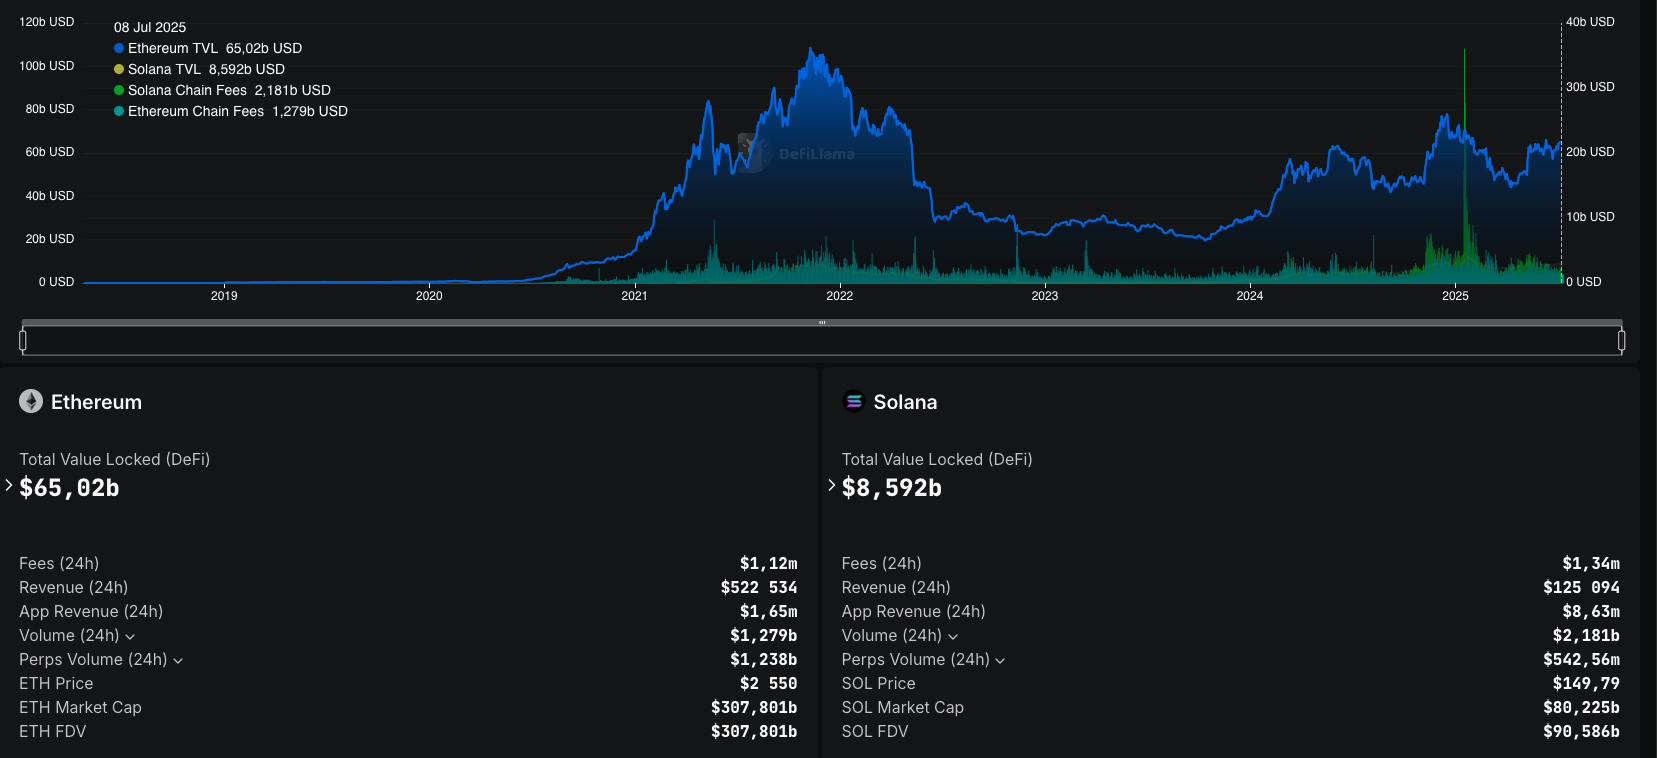This screenshot has width=1657, height=758.
Task: Click the 2019 label on chart x-axis
Action: tap(224, 296)
